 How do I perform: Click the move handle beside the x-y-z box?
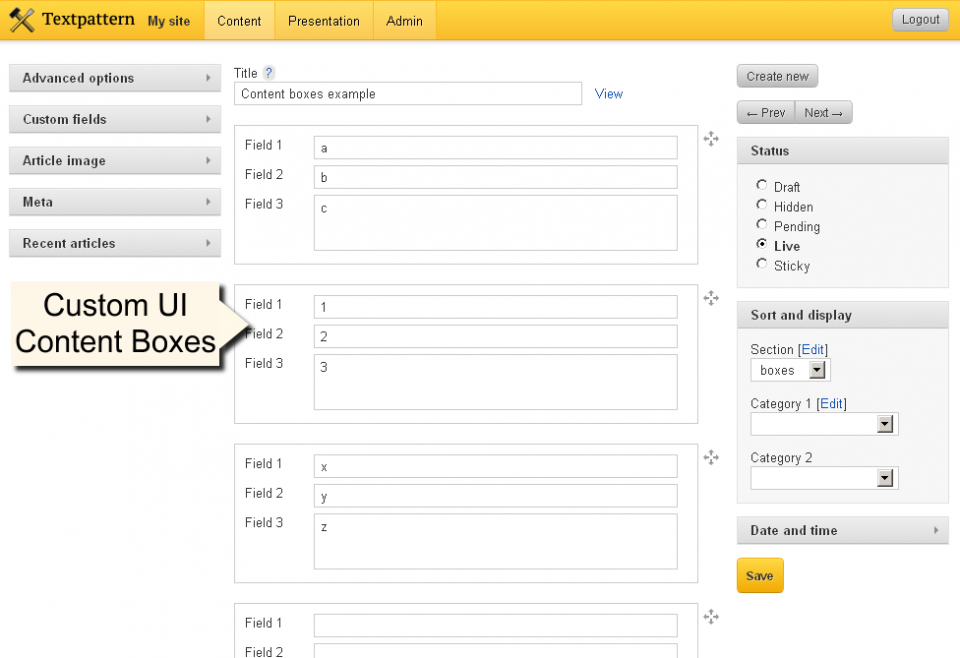pyautogui.click(x=711, y=457)
